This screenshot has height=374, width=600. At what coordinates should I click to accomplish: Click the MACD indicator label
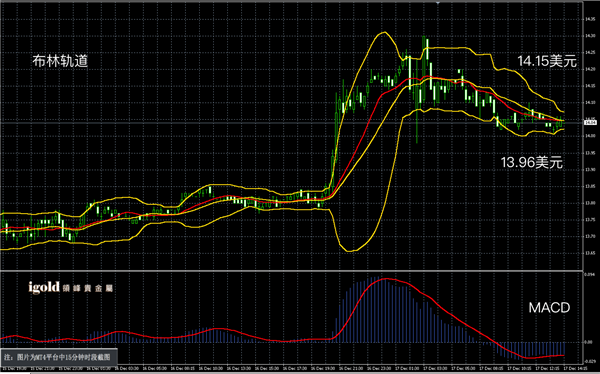(x=549, y=307)
